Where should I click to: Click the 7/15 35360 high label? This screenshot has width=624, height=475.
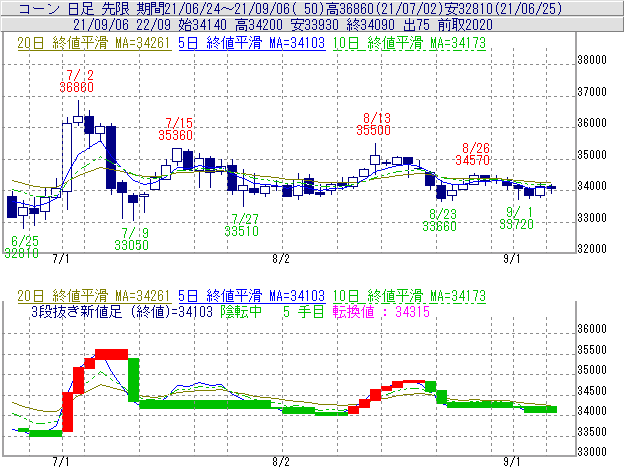coord(176,129)
